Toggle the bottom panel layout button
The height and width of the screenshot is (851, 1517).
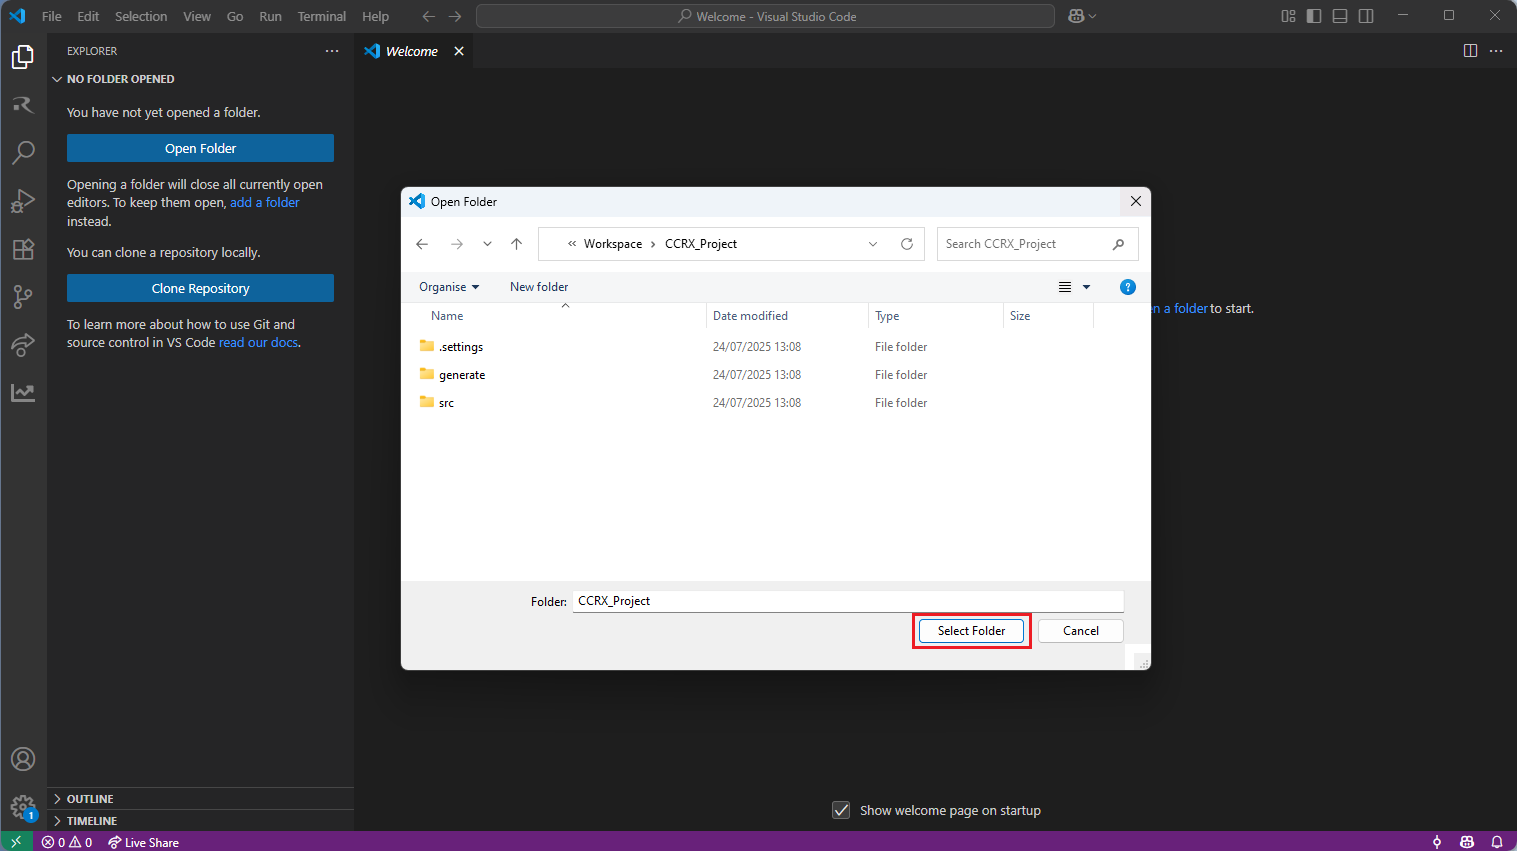(x=1340, y=16)
